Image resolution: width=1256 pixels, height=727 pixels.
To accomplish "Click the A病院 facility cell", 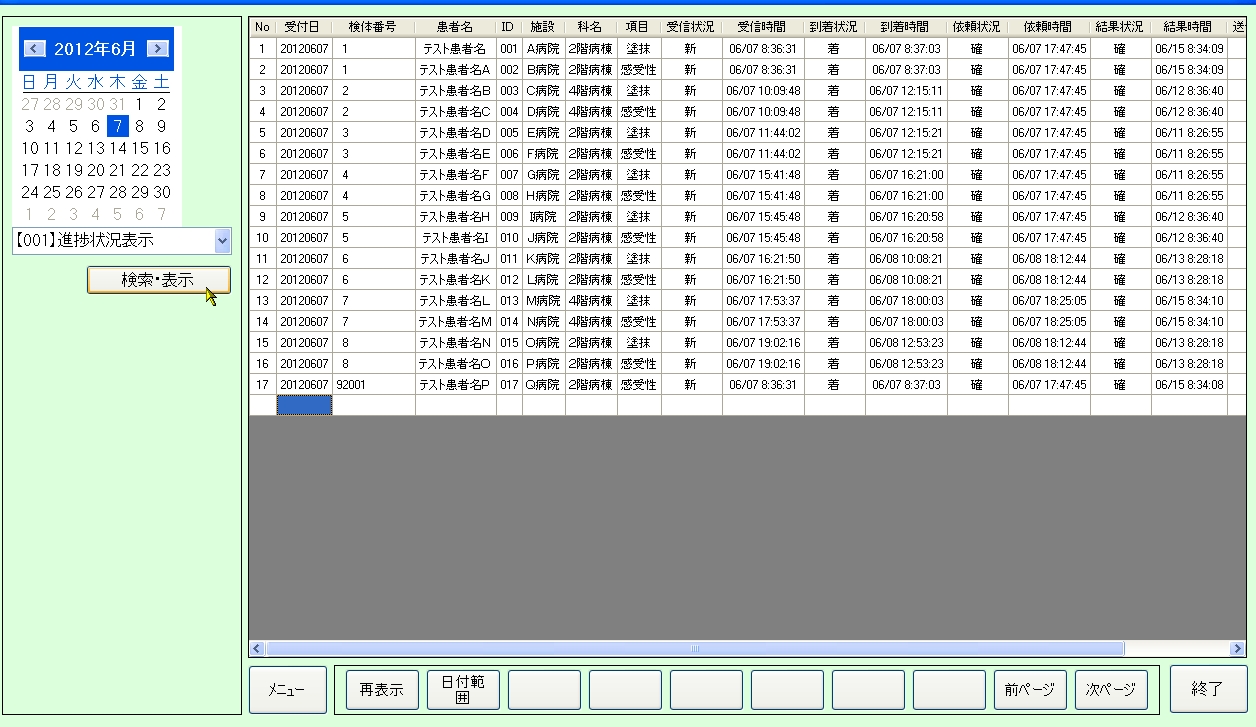I will (x=543, y=48).
